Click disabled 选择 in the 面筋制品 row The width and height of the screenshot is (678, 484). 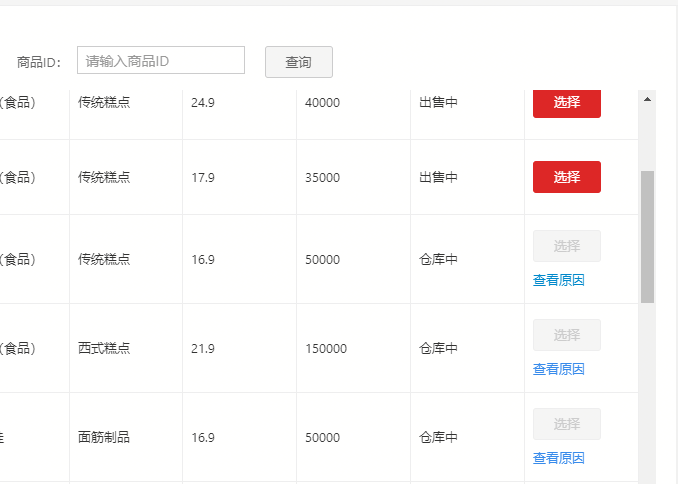pos(566,424)
